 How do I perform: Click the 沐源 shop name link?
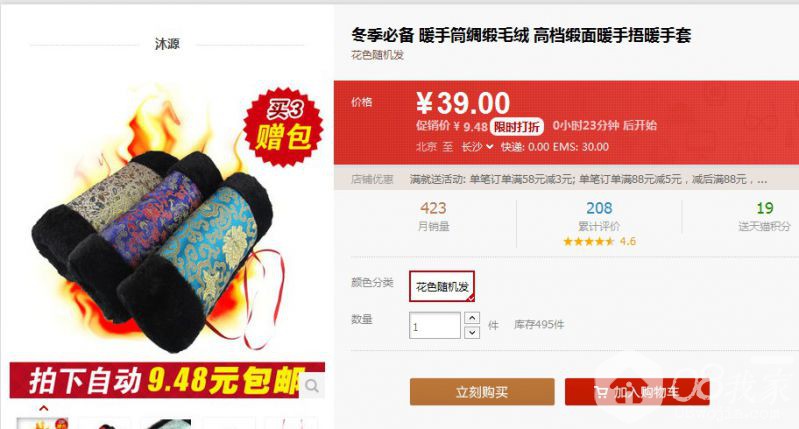(167, 44)
